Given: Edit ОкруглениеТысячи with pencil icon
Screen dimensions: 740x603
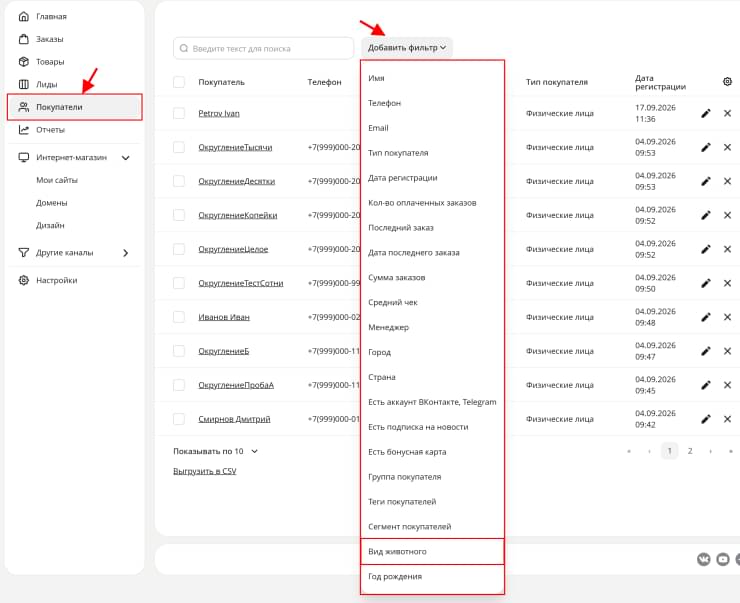Looking at the screenshot, I should click(706, 147).
